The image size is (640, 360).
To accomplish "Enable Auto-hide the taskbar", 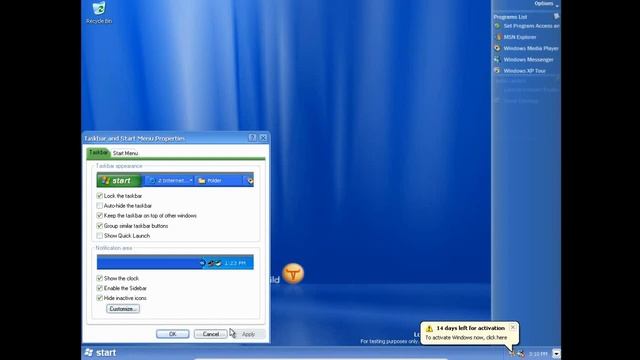I will pyautogui.click(x=100, y=206).
